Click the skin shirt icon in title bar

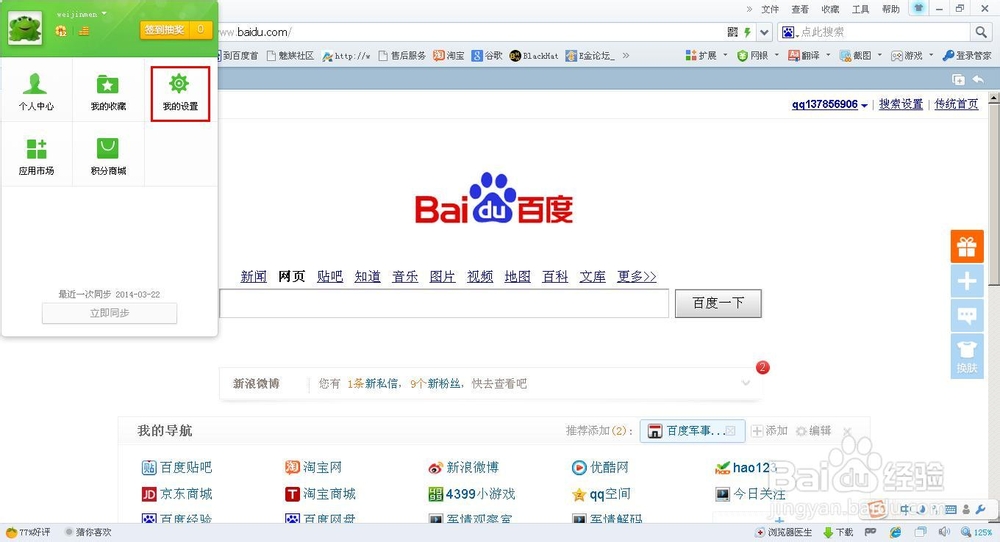pyautogui.click(x=918, y=8)
